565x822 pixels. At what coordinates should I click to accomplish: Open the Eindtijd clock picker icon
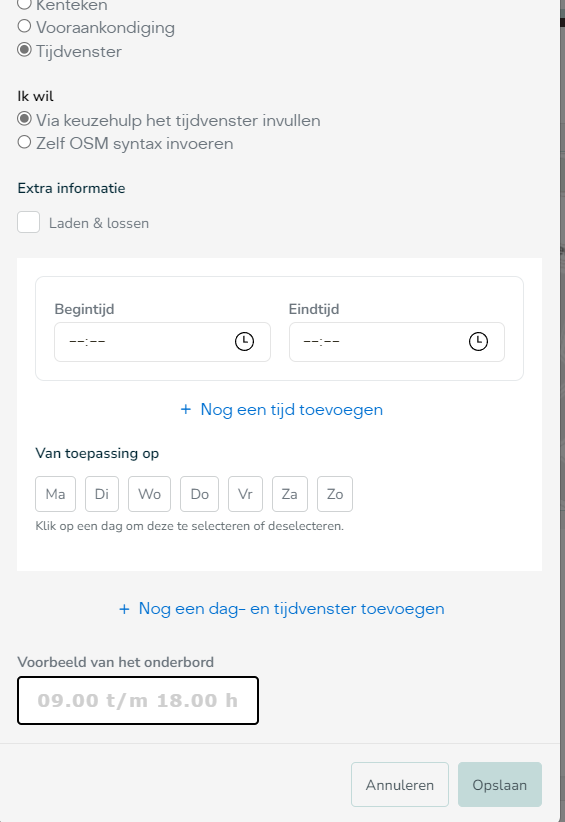478,341
